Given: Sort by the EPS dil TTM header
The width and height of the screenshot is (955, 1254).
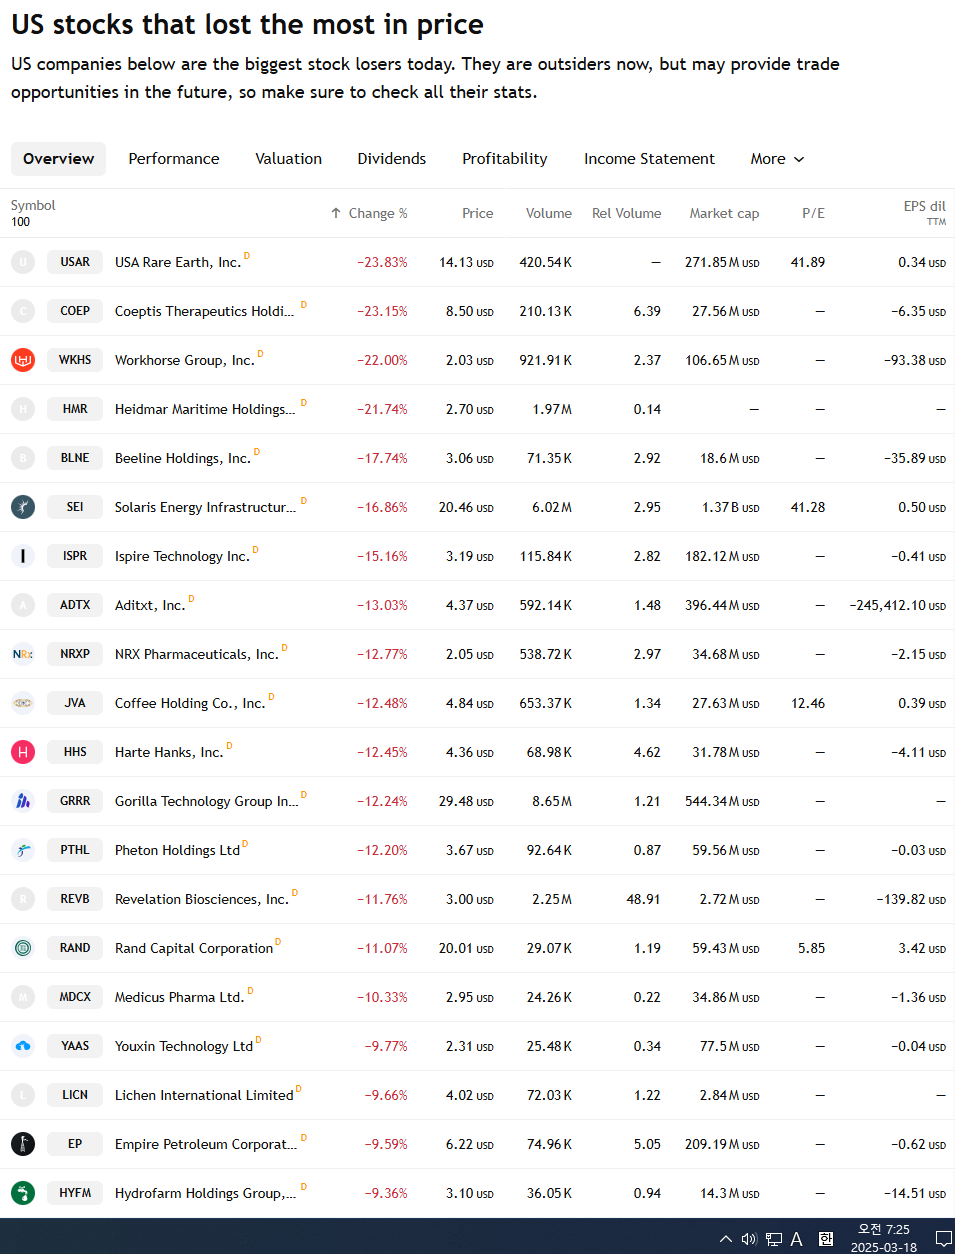Looking at the screenshot, I should click(x=924, y=213).
